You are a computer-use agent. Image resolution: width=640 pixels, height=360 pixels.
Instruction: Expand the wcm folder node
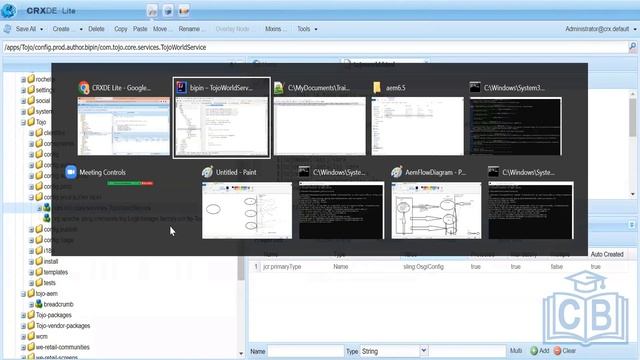(x=23, y=337)
